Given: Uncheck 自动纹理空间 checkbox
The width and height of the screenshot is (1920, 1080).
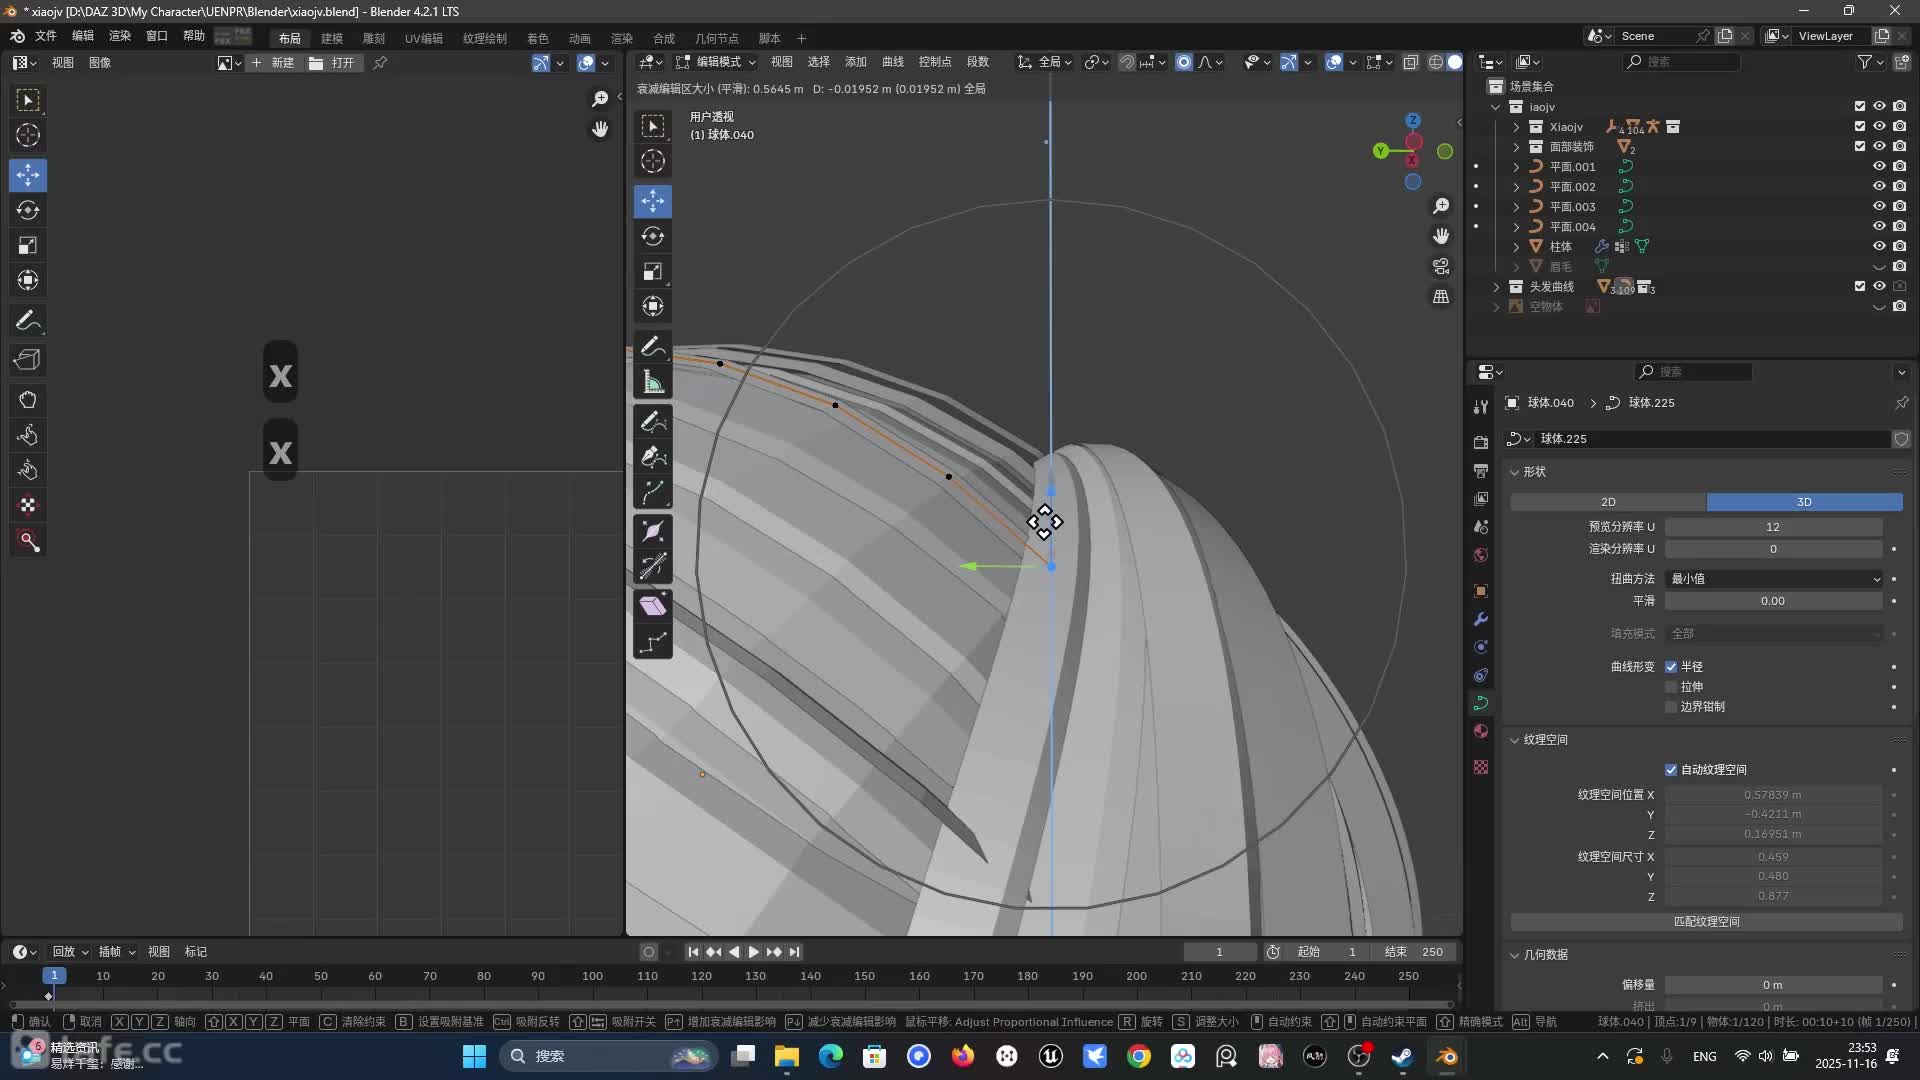Looking at the screenshot, I should [1671, 770].
